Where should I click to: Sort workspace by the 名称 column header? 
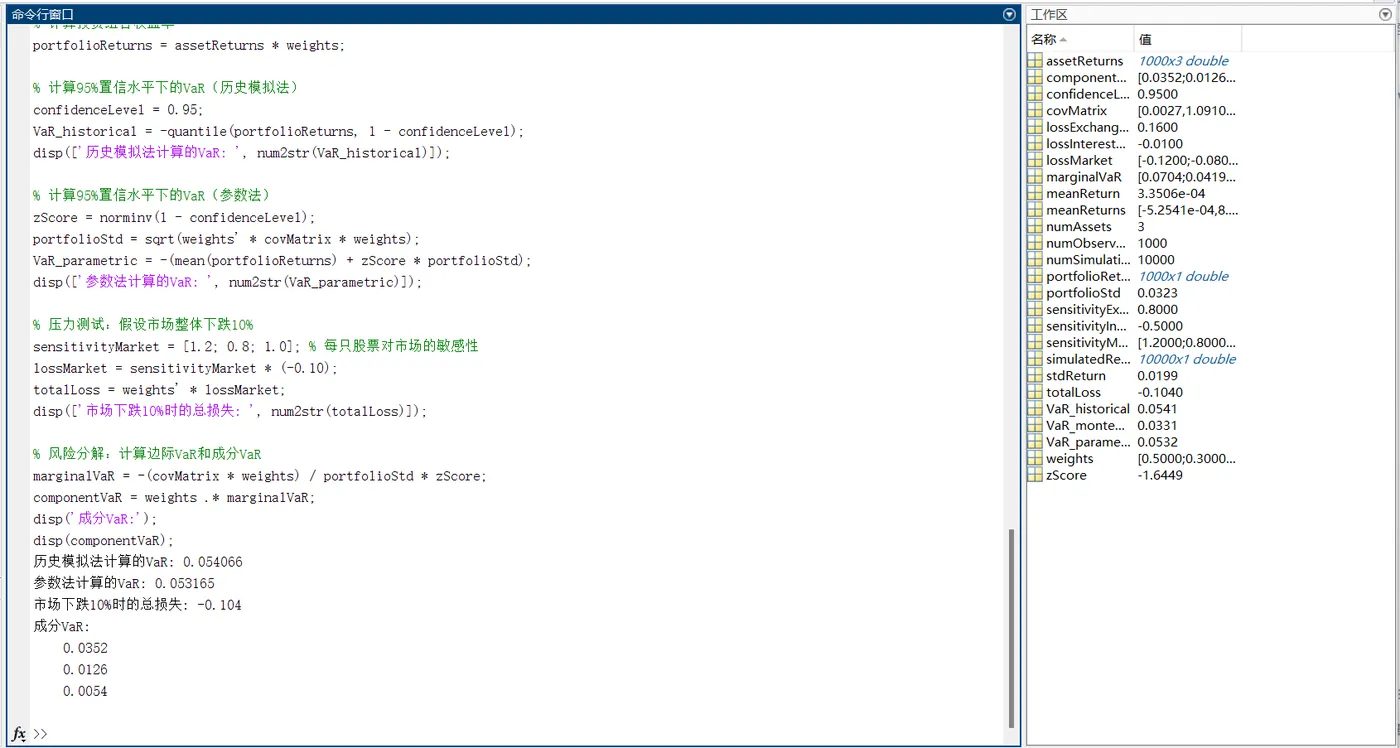pos(1080,39)
